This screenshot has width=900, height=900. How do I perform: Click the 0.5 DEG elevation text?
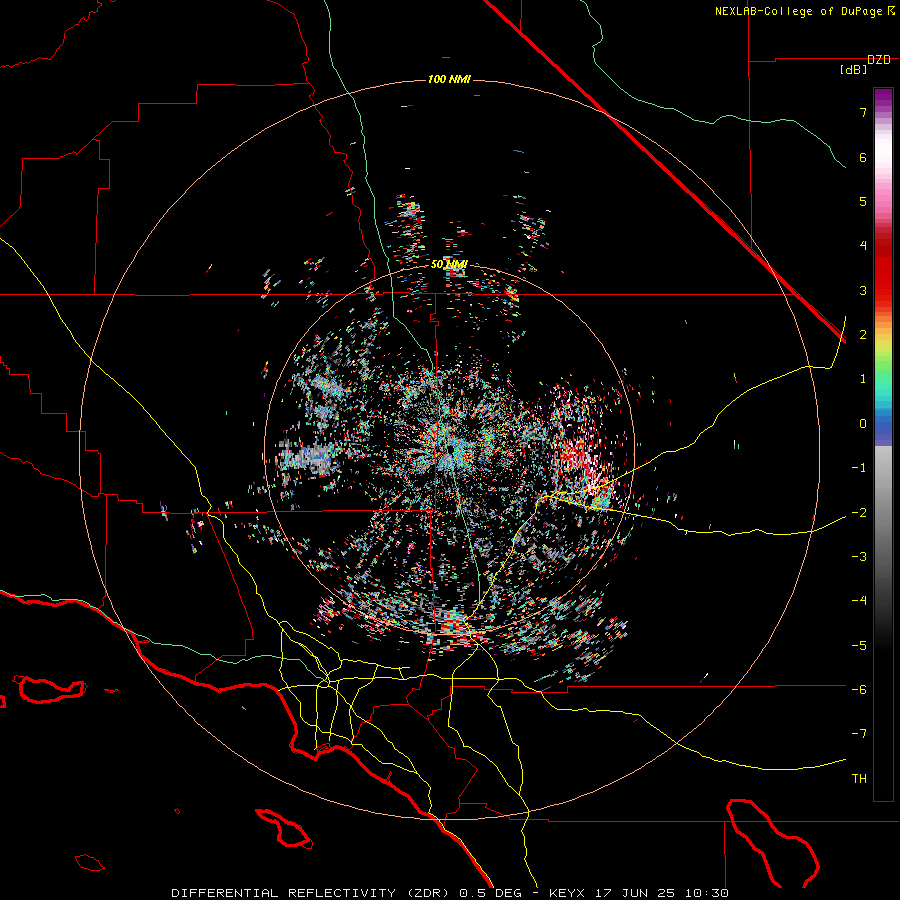[490, 893]
